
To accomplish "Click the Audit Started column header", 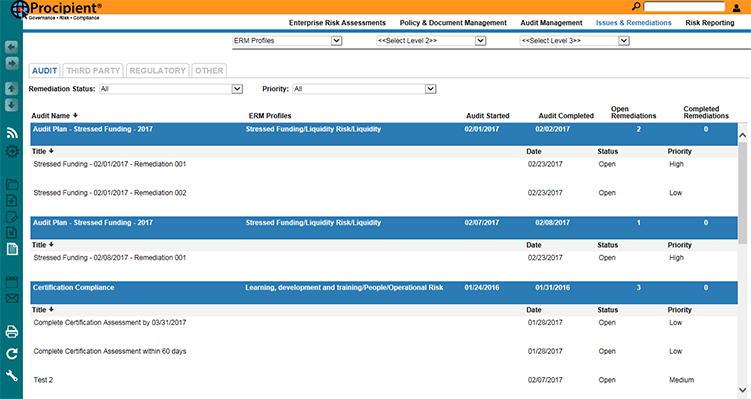I will [x=488, y=115].
